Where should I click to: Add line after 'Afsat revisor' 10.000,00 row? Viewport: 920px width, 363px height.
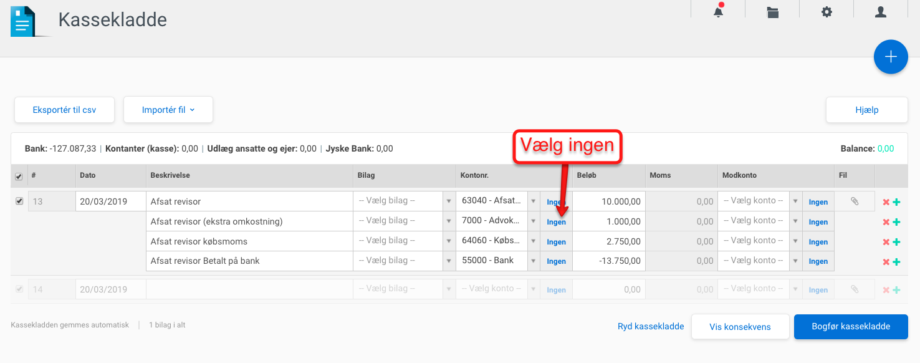[x=897, y=202]
